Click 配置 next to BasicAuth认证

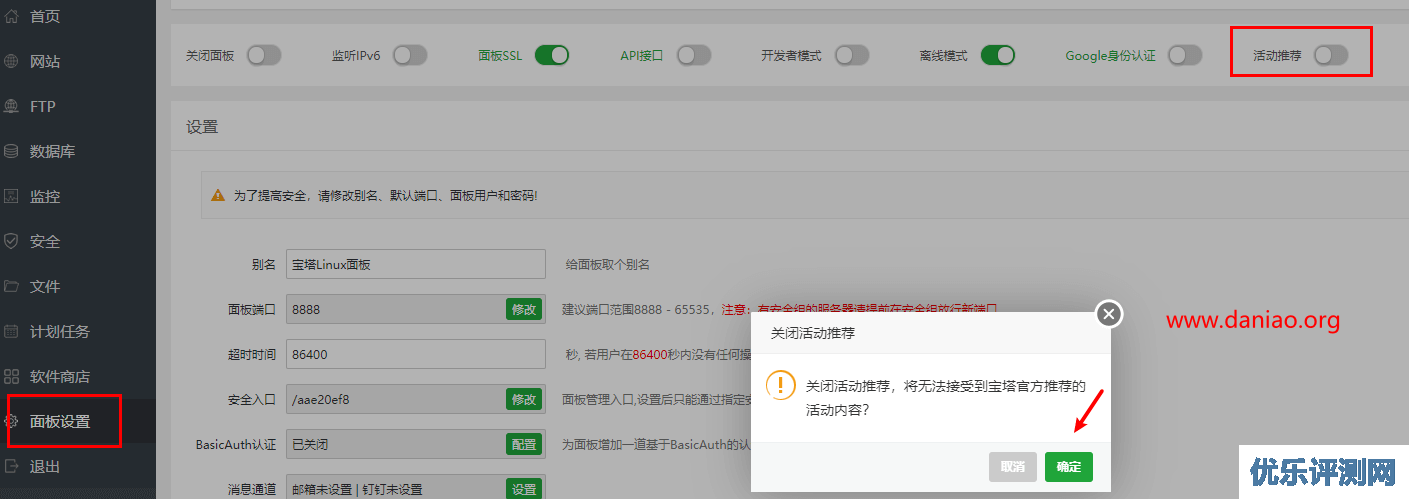pos(524,444)
